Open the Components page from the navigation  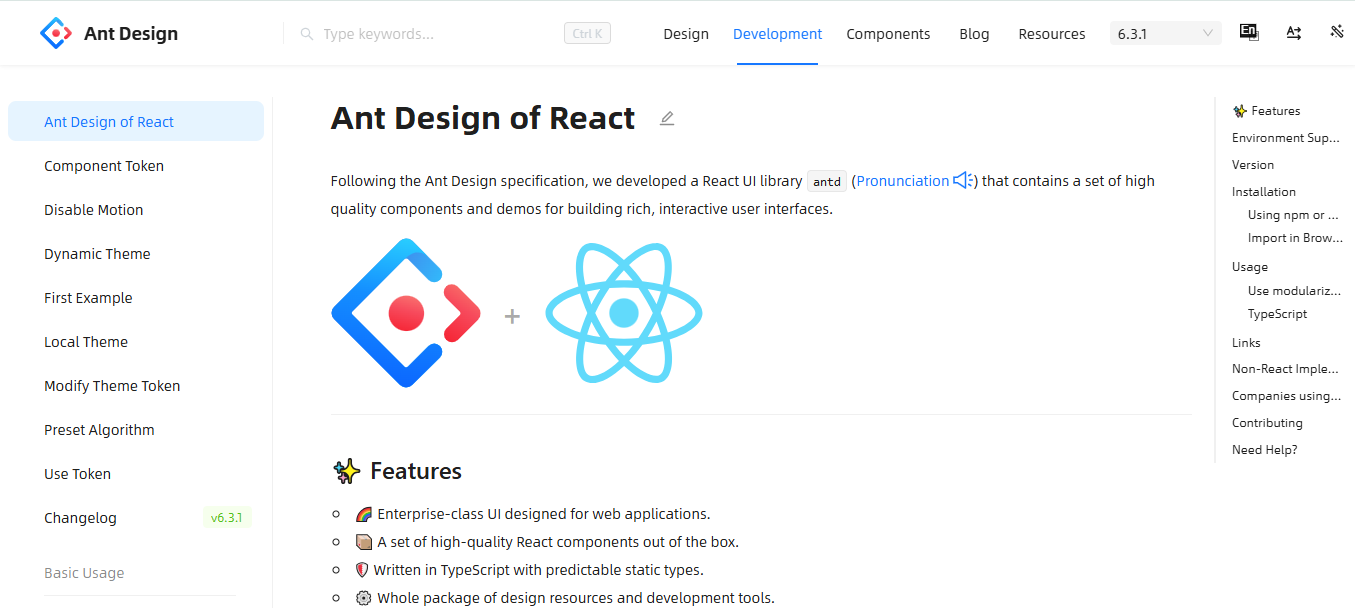click(888, 33)
